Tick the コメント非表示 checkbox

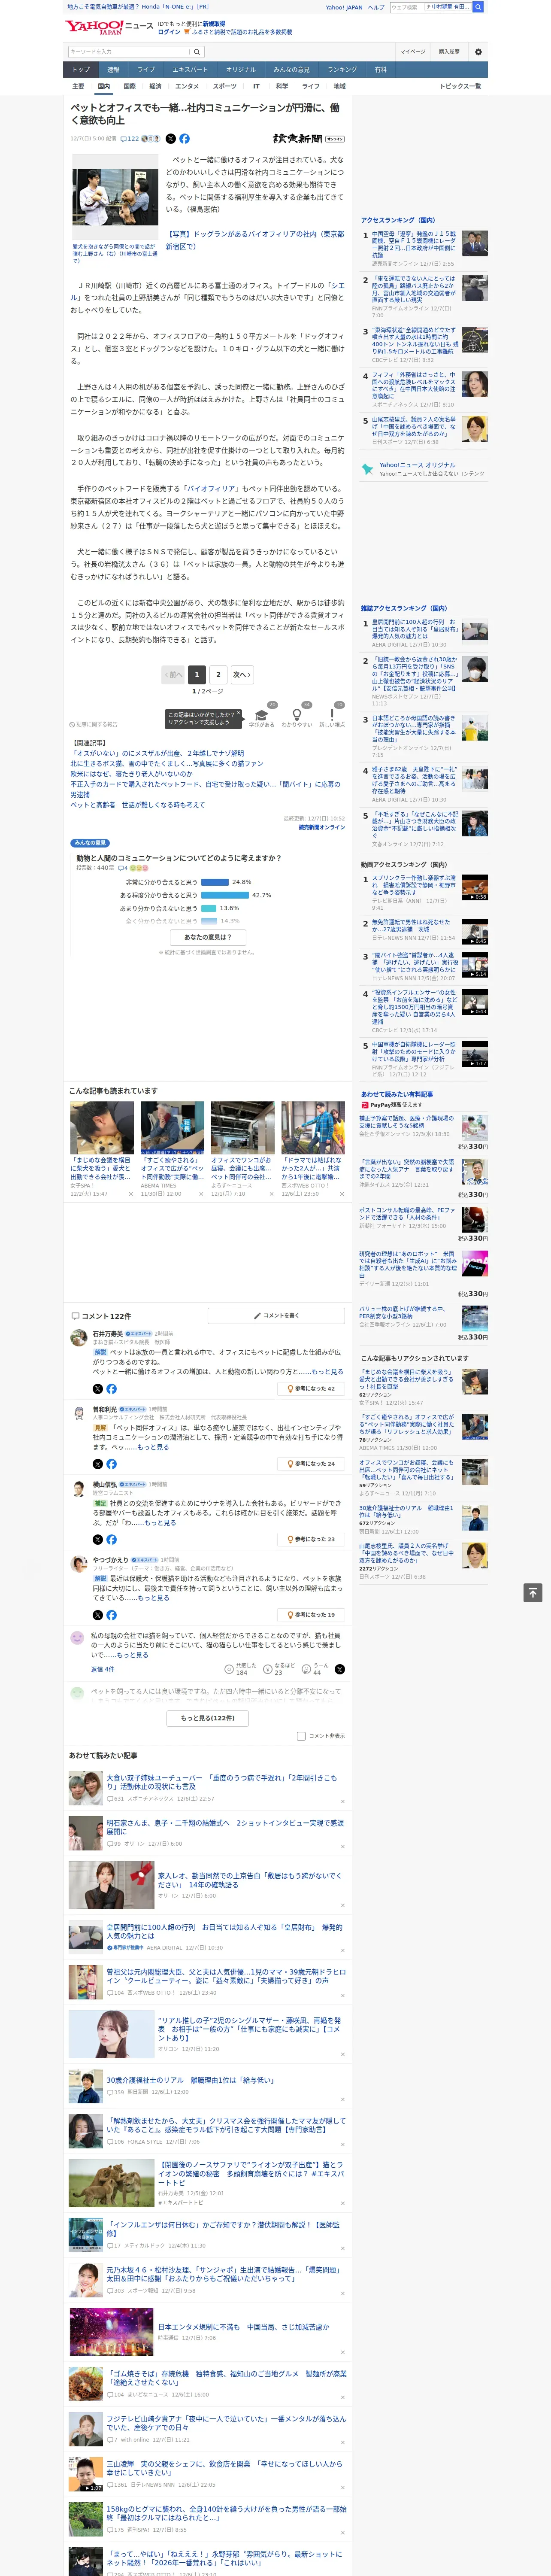(x=301, y=1736)
